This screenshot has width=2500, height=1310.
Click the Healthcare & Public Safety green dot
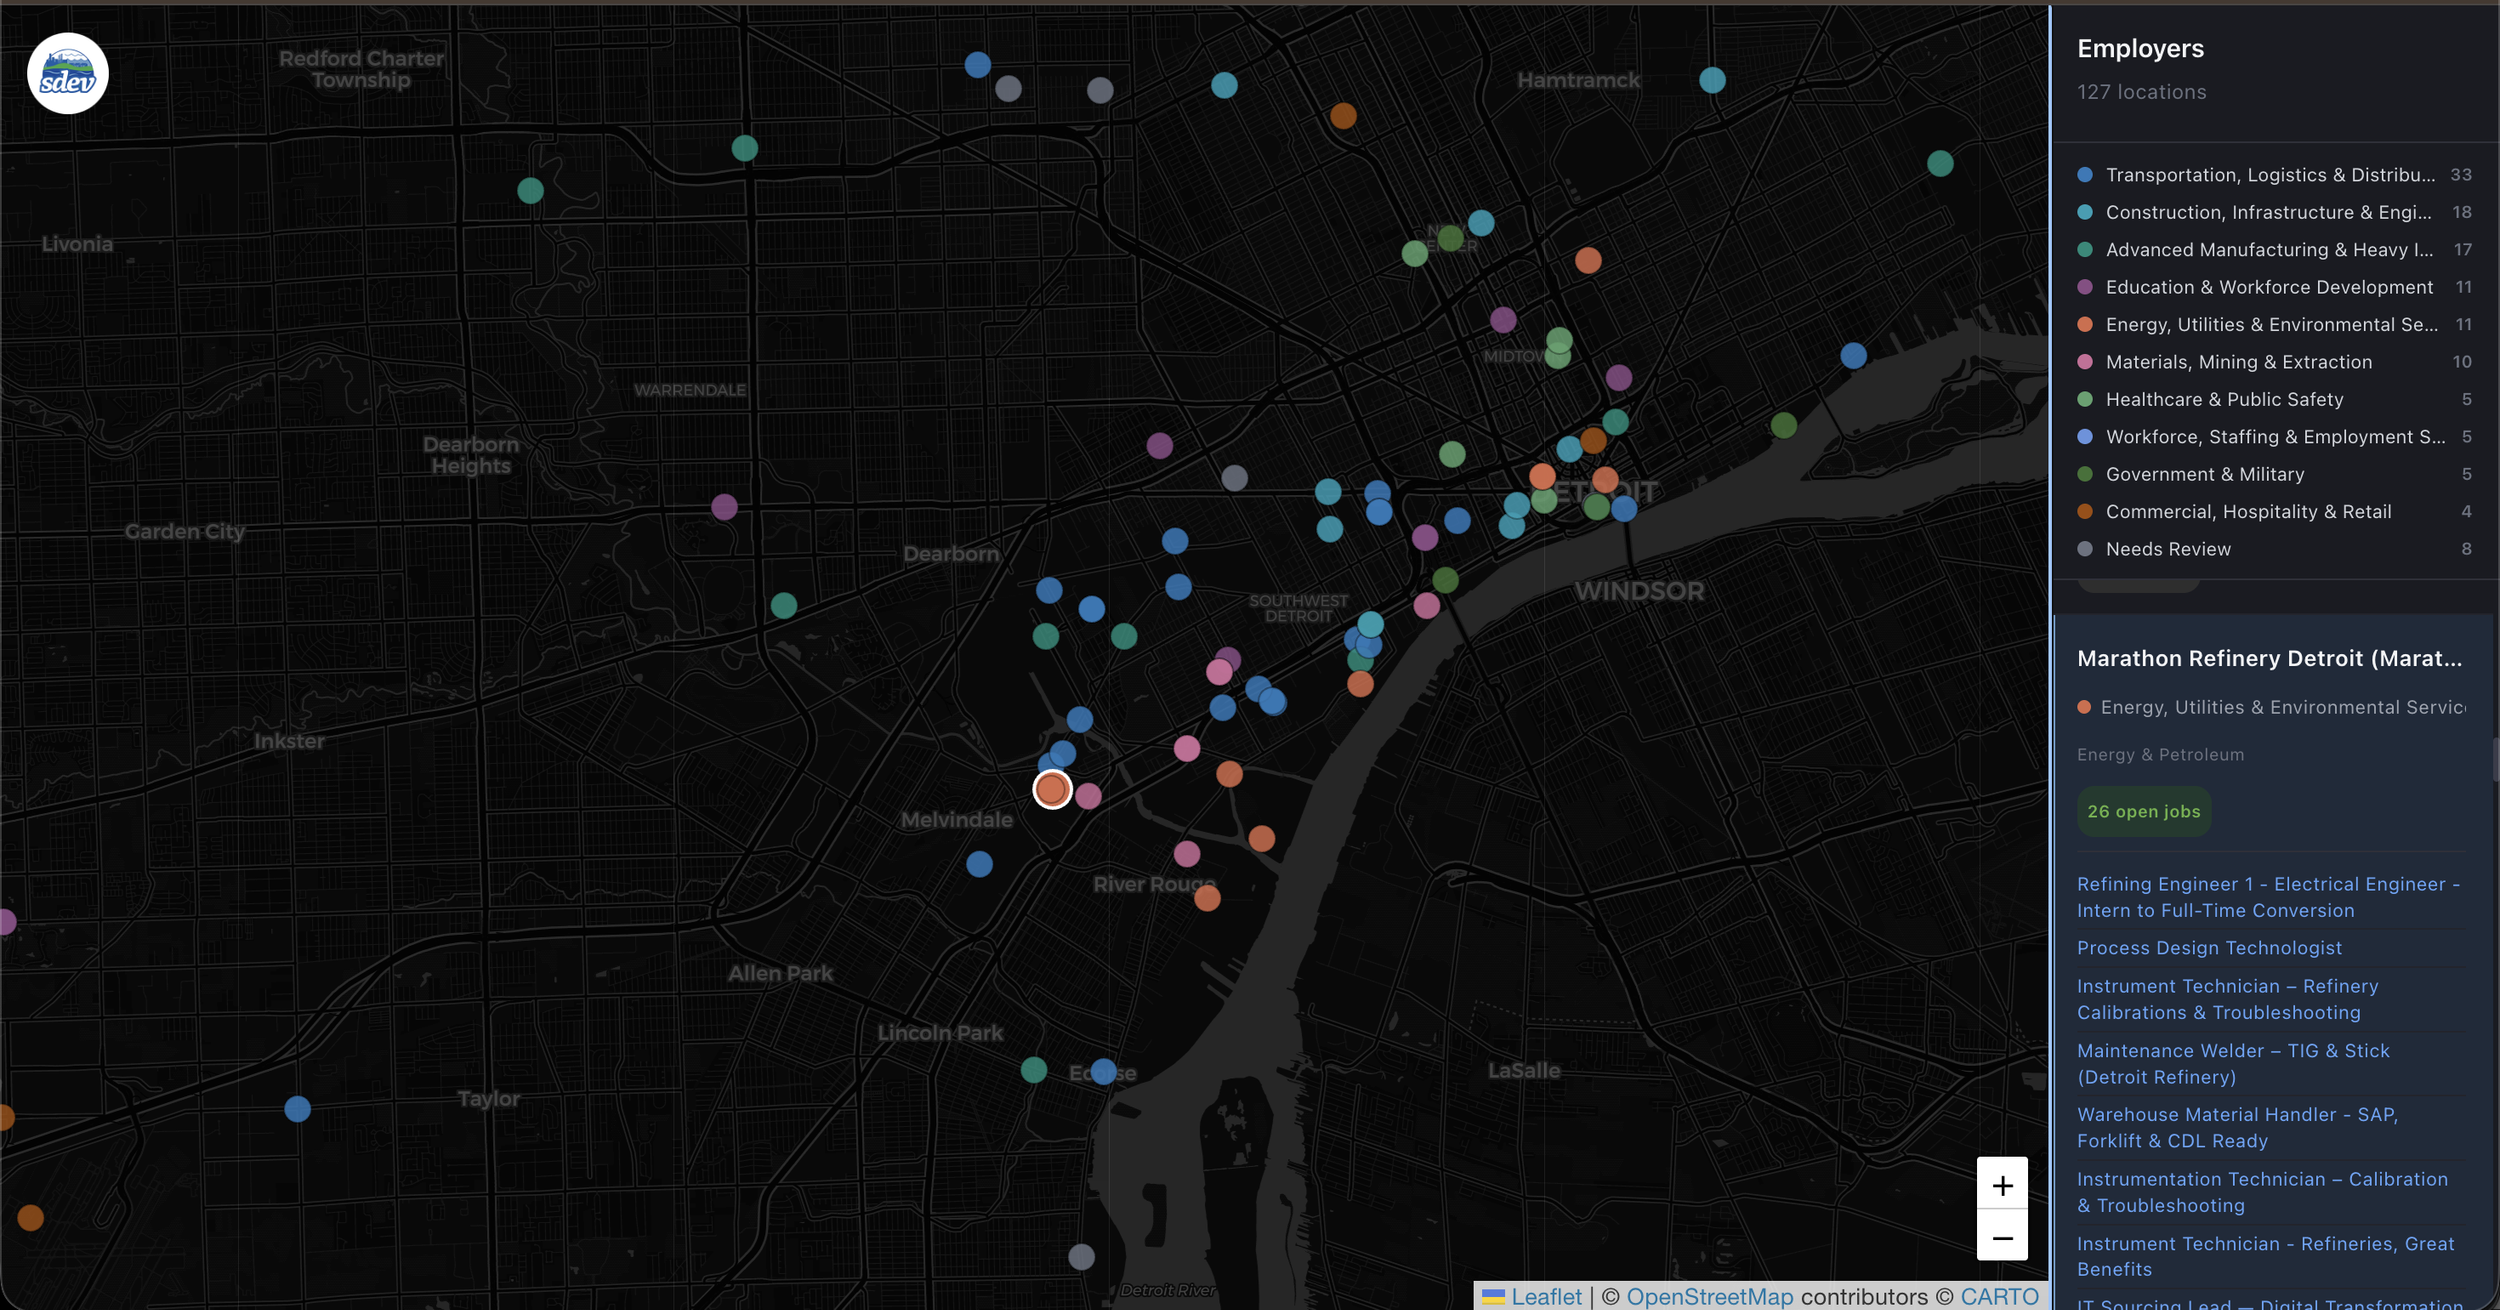pos(2085,399)
